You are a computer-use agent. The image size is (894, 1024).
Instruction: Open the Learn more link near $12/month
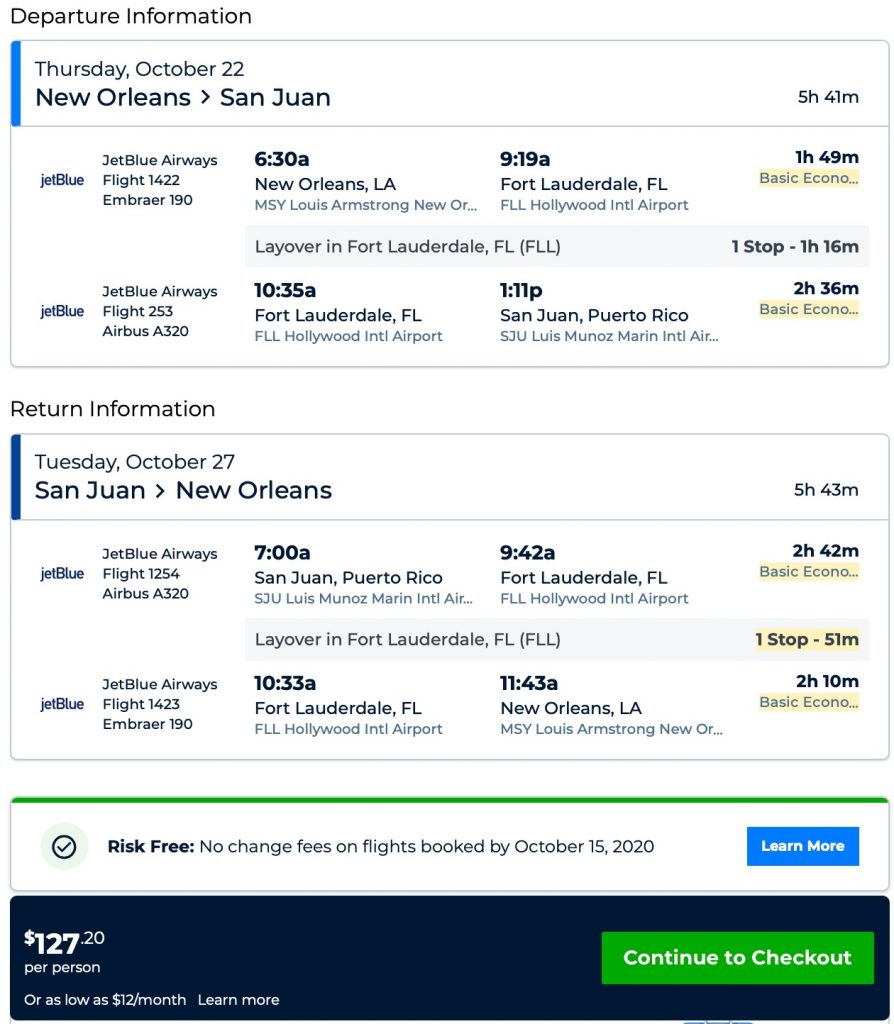tap(238, 1000)
